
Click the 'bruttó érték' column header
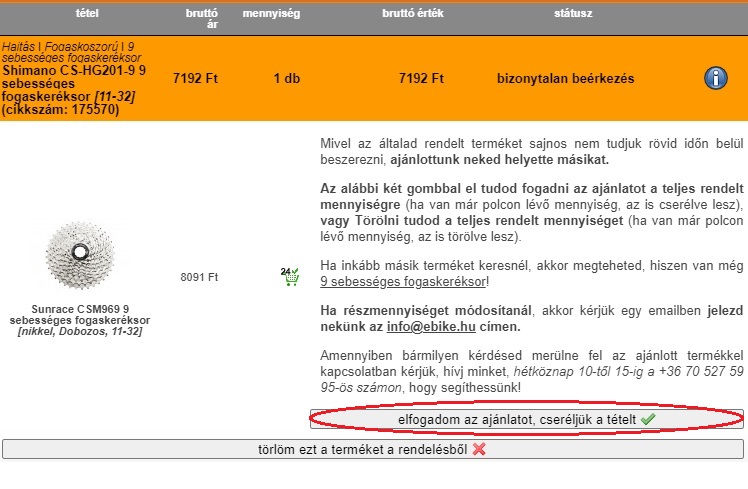413,13
